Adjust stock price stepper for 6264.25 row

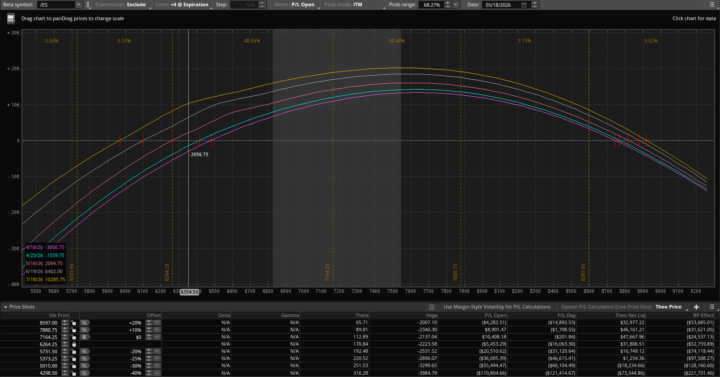(x=65, y=344)
